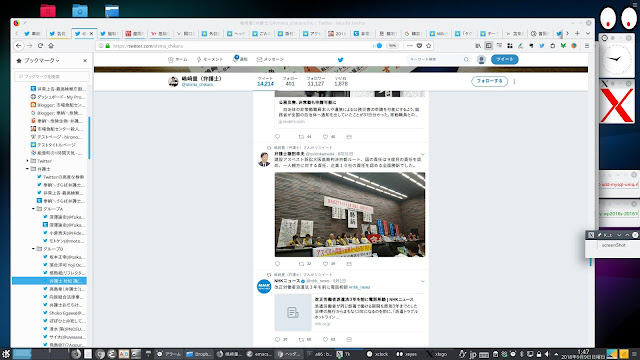Open the 90% zoom level indicator
640x360 pixels.
pos(392,46)
